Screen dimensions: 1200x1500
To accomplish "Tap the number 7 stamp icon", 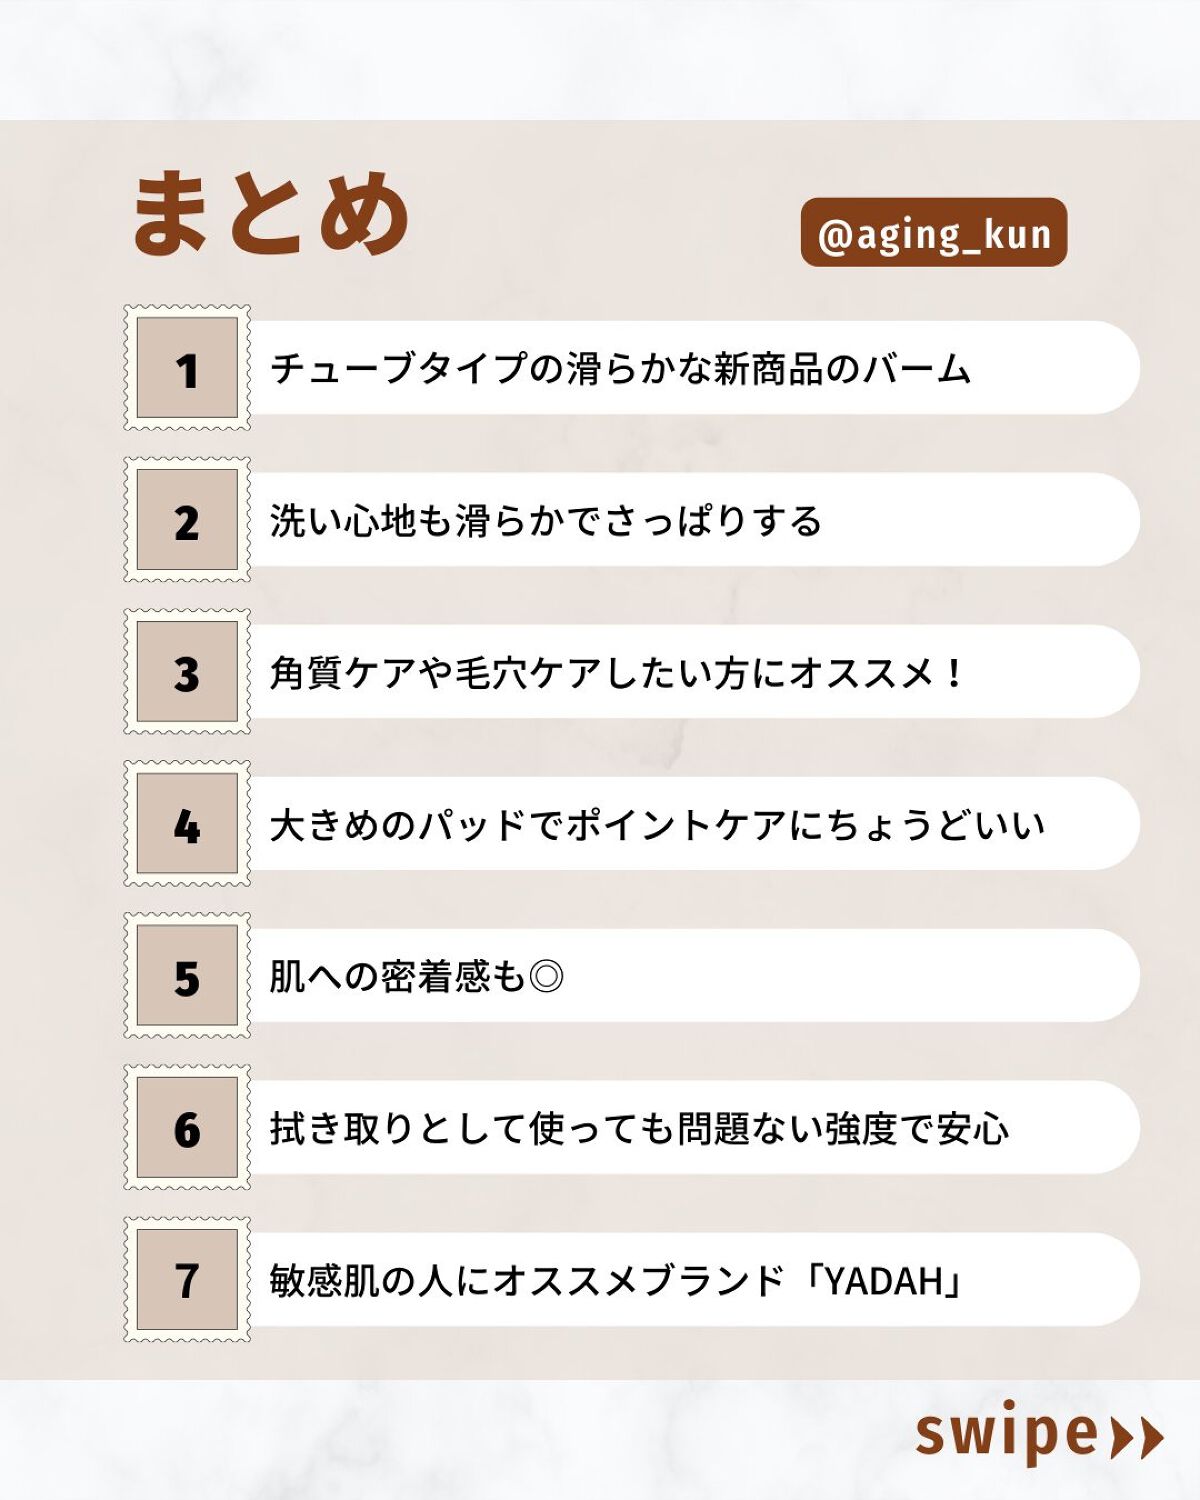I will tap(187, 1280).
